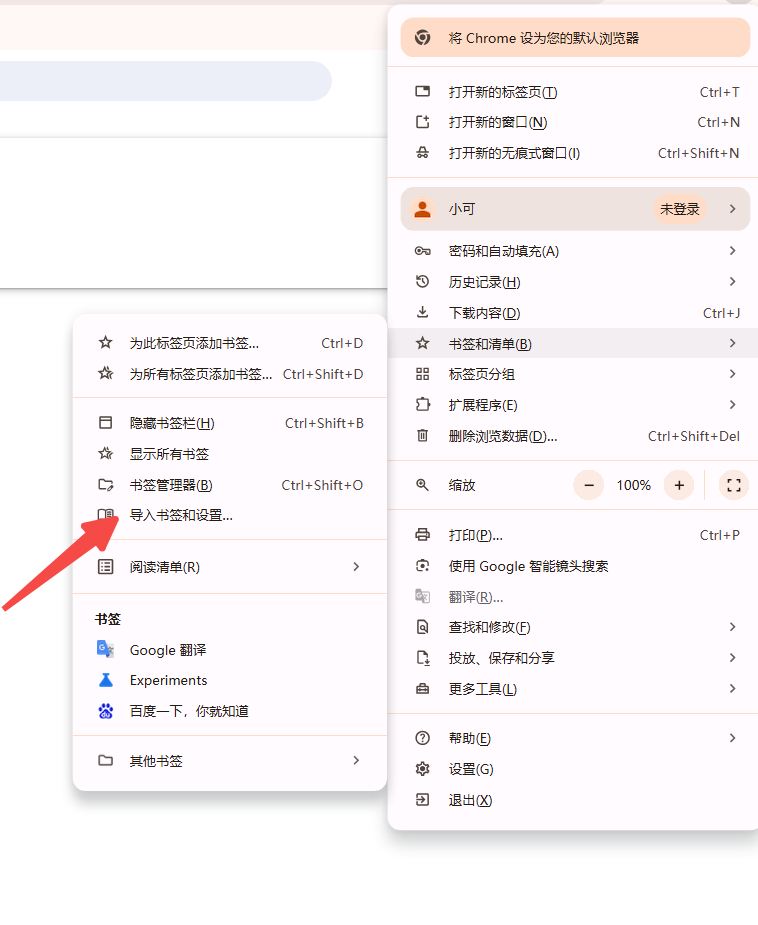This screenshot has width=758, height=925.
Task: Expand the 帮助 submenu arrow
Action: click(x=732, y=737)
